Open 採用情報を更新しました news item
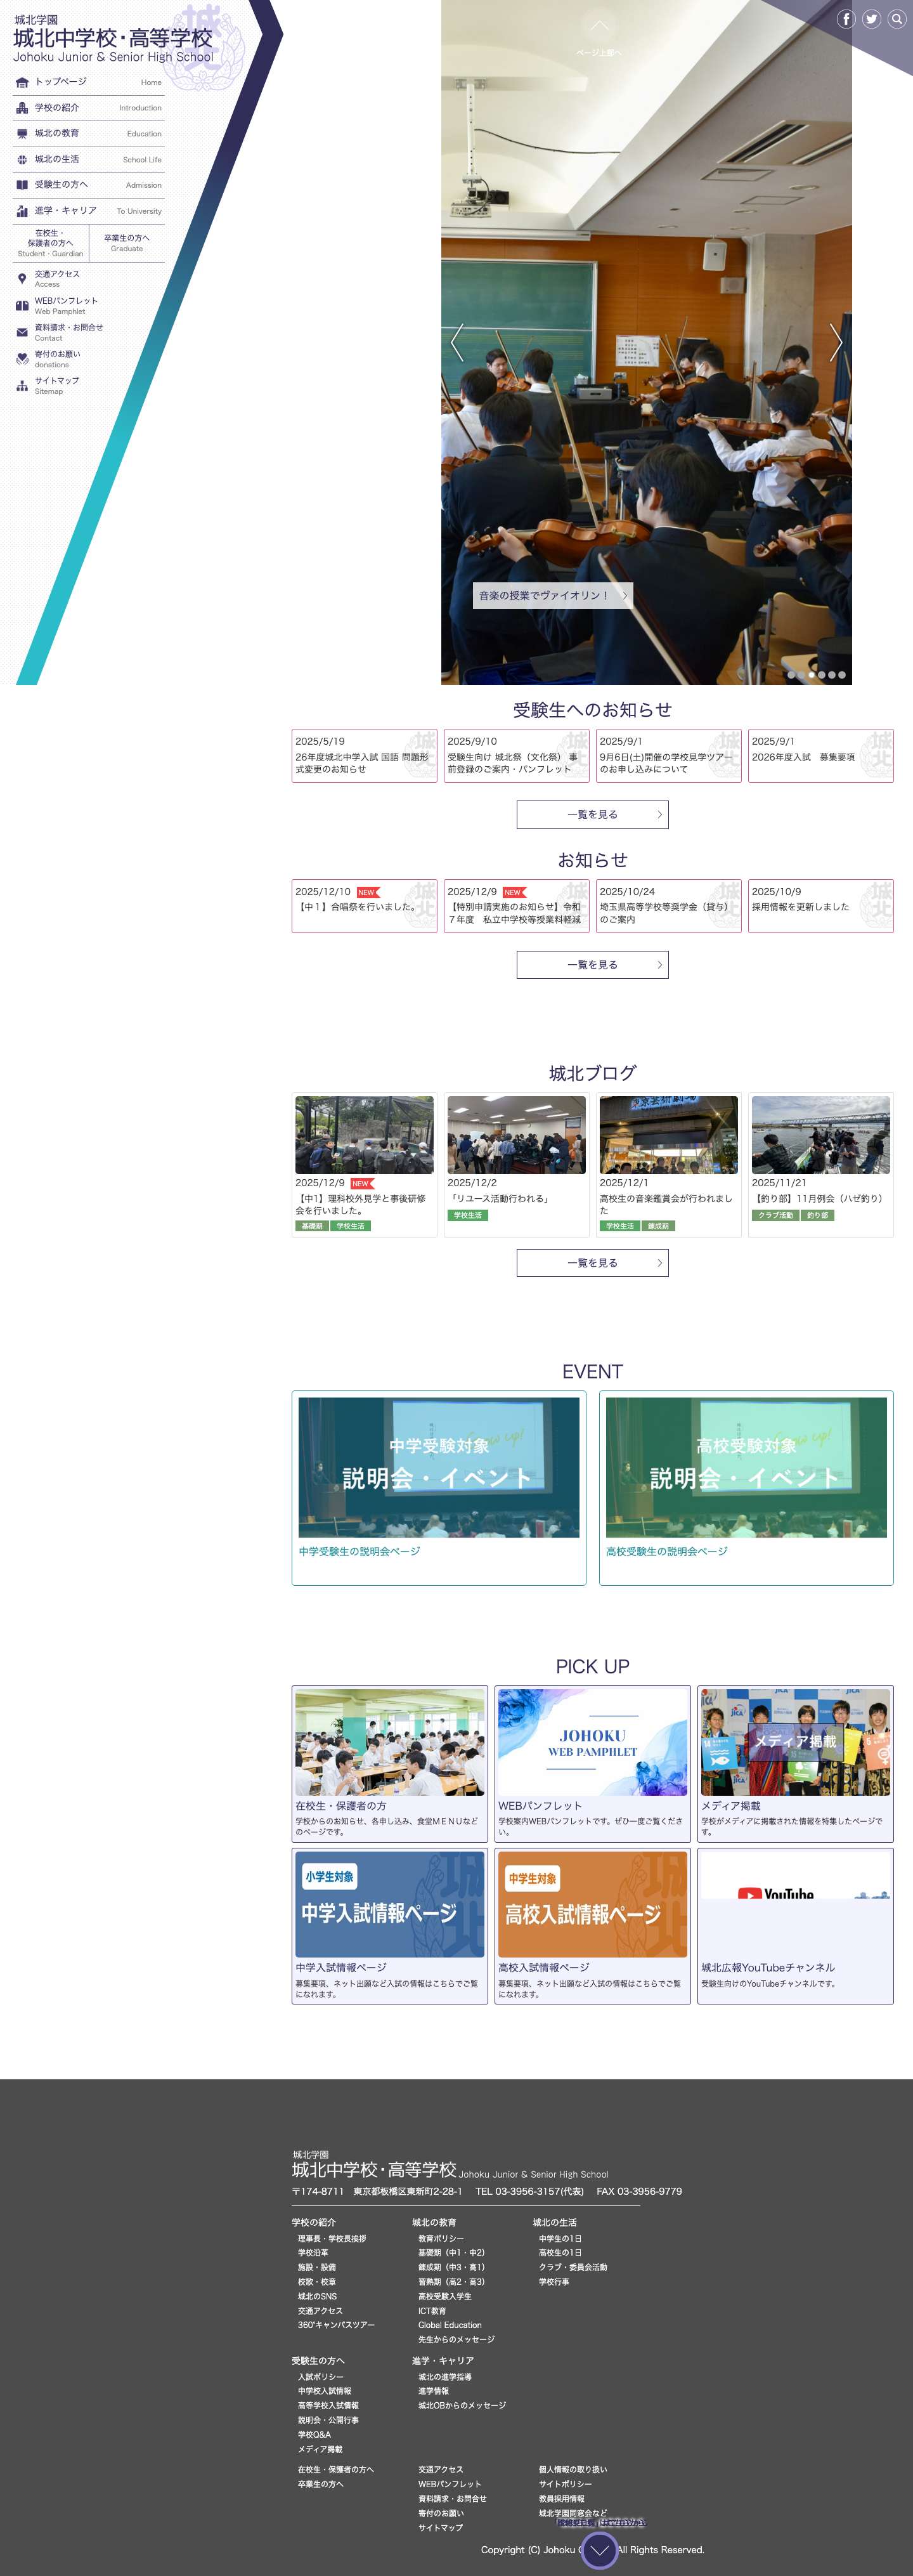Image resolution: width=913 pixels, height=2576 pixels. (821, 906)
